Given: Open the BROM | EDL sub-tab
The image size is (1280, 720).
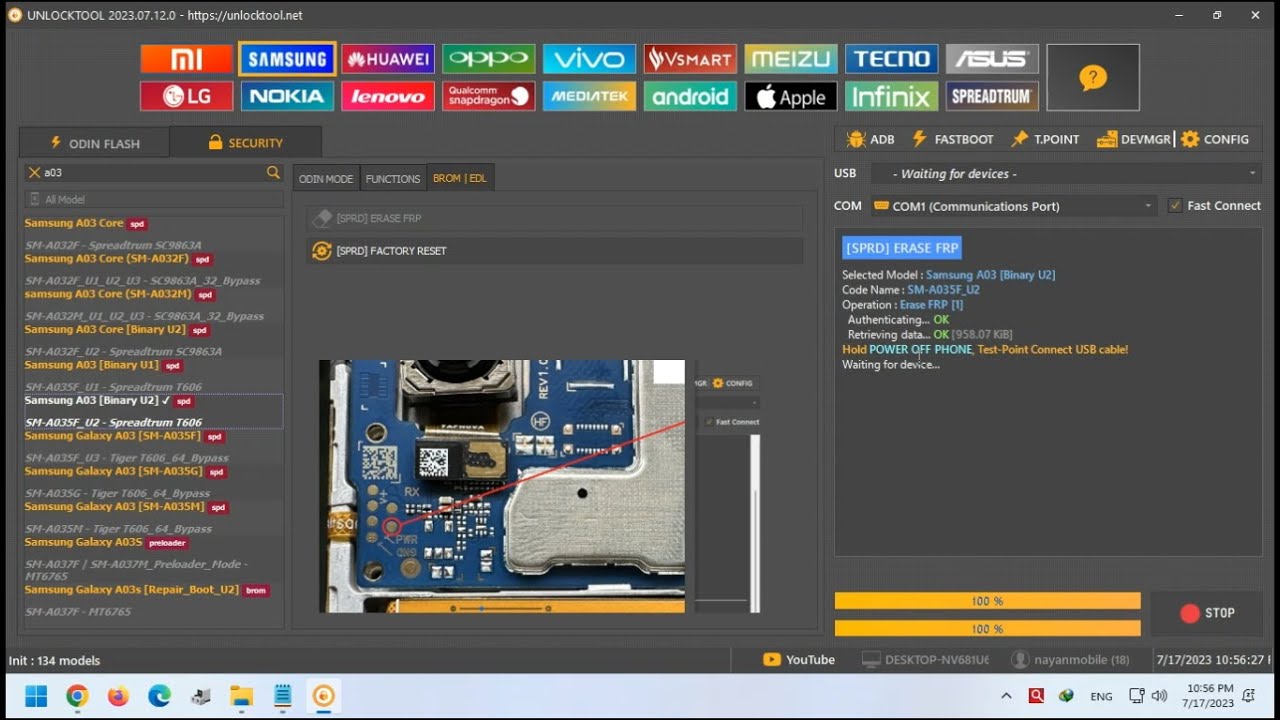Looking at the screenshot, I should coord(460,178).
